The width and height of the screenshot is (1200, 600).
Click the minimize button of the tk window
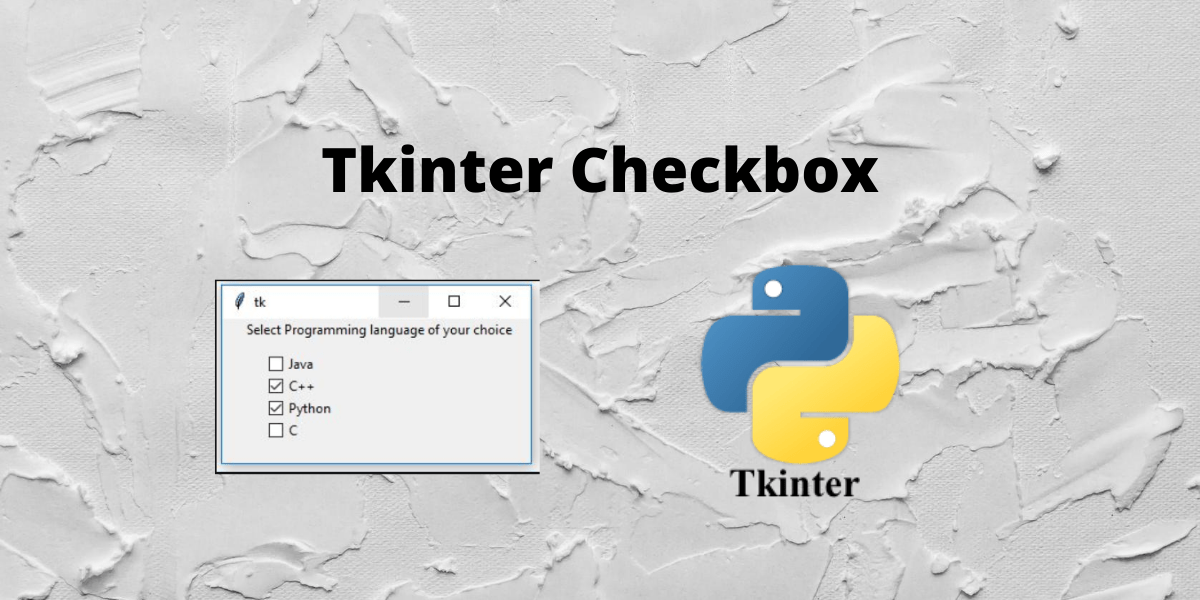click(404, 301)
